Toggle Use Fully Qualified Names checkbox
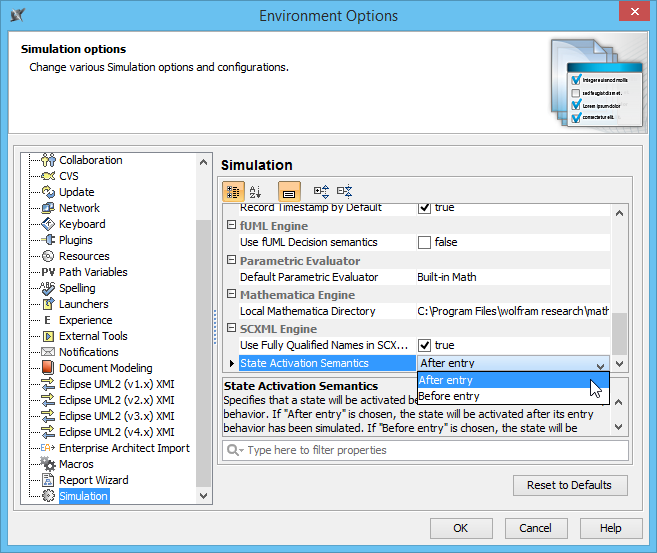This screenshot has height=553, width=657. coord(424,345)
